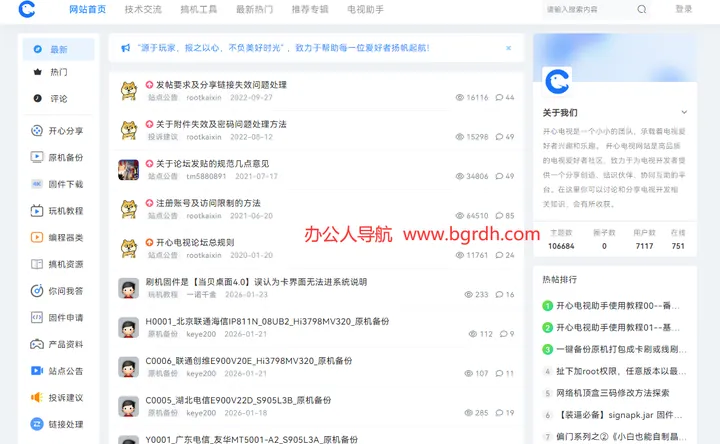Image resolution: width=720 pixels, height=444 pixels.
Task: Click the view count eye icon for 发帖要求 post
Action: (x=459, y=97)
